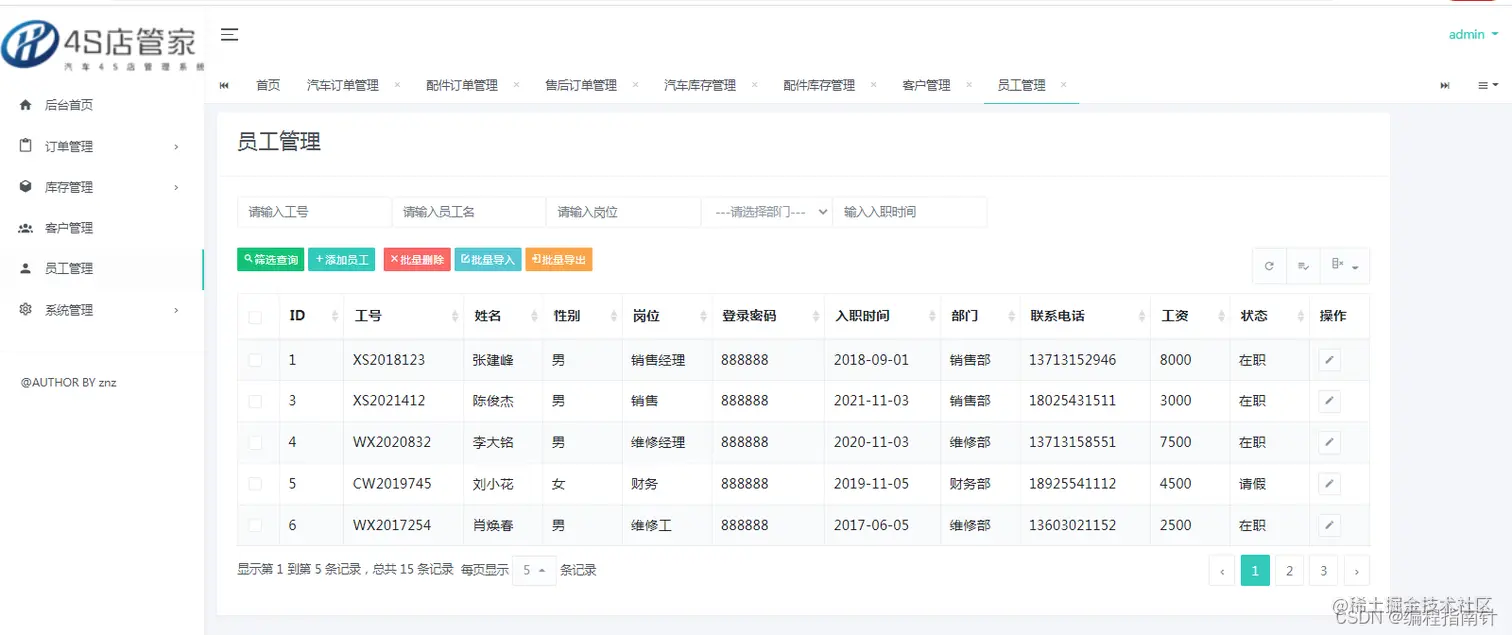Switch to the 配件订单管理 tab
The image size is (1512, 635).
point(462,85)
